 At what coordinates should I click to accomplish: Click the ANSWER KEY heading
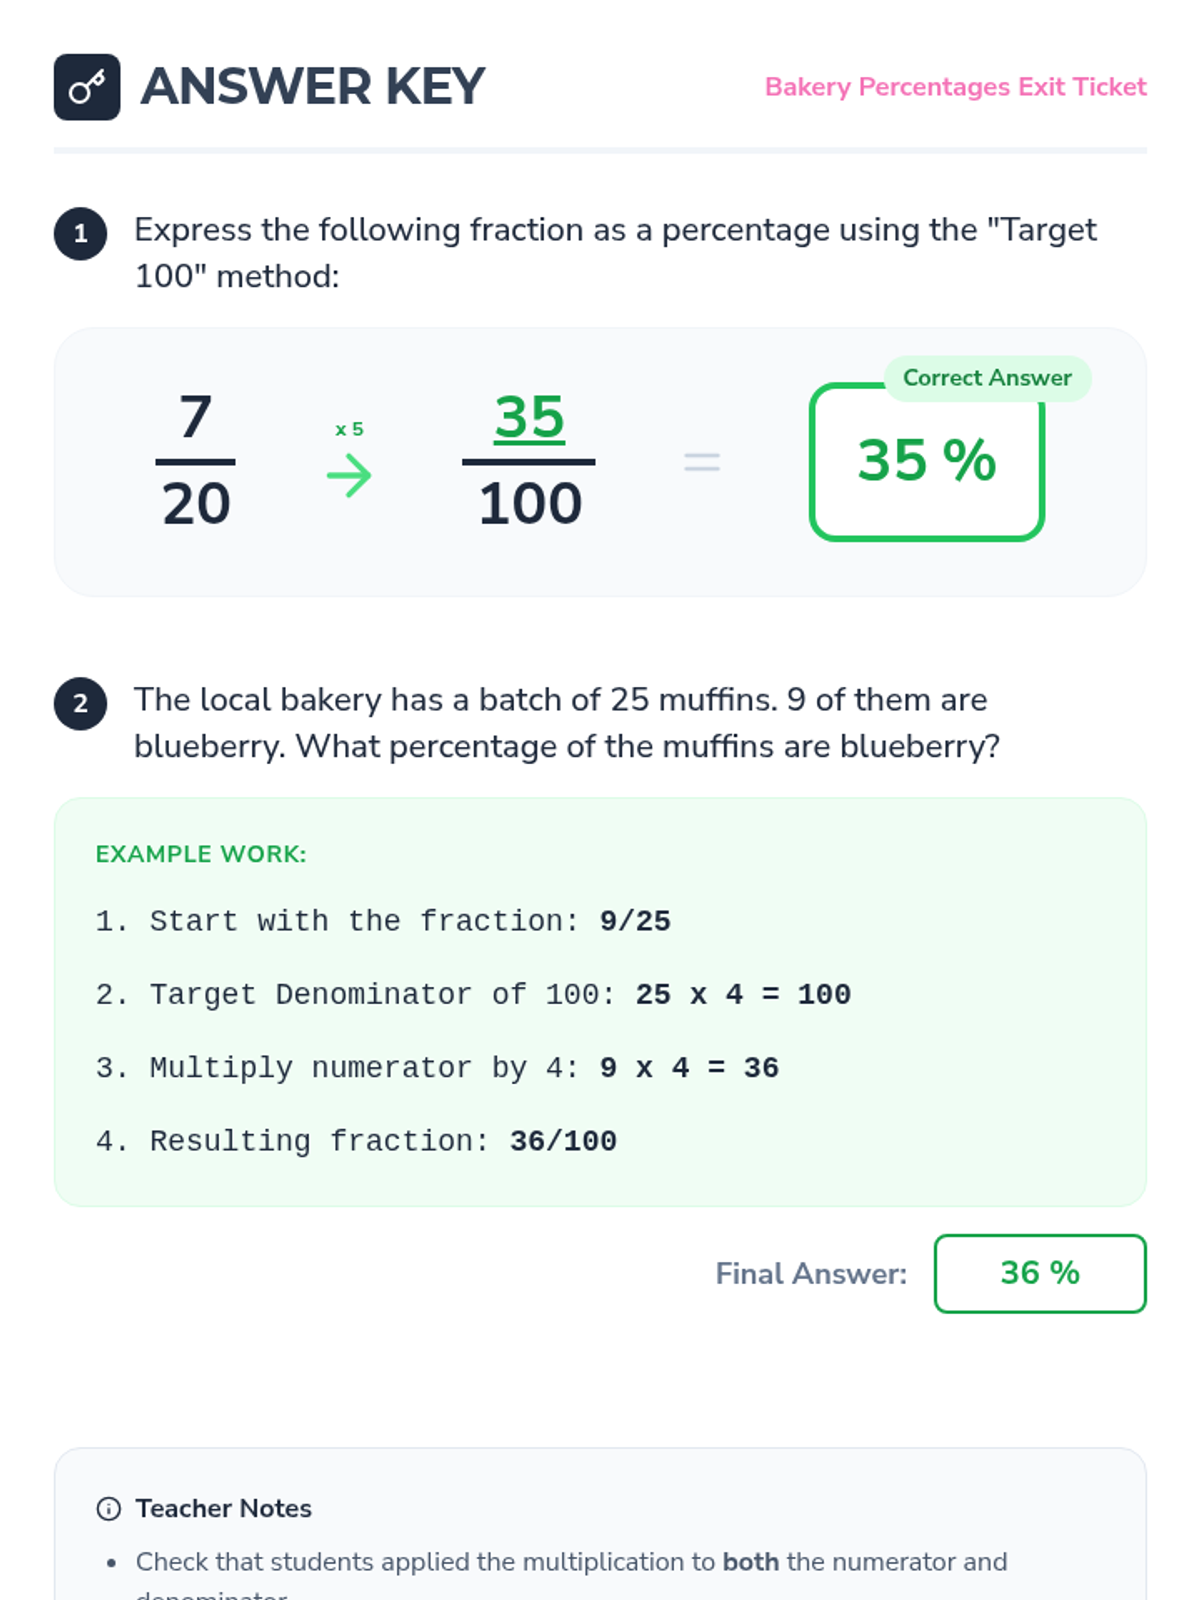pos(313,87)
